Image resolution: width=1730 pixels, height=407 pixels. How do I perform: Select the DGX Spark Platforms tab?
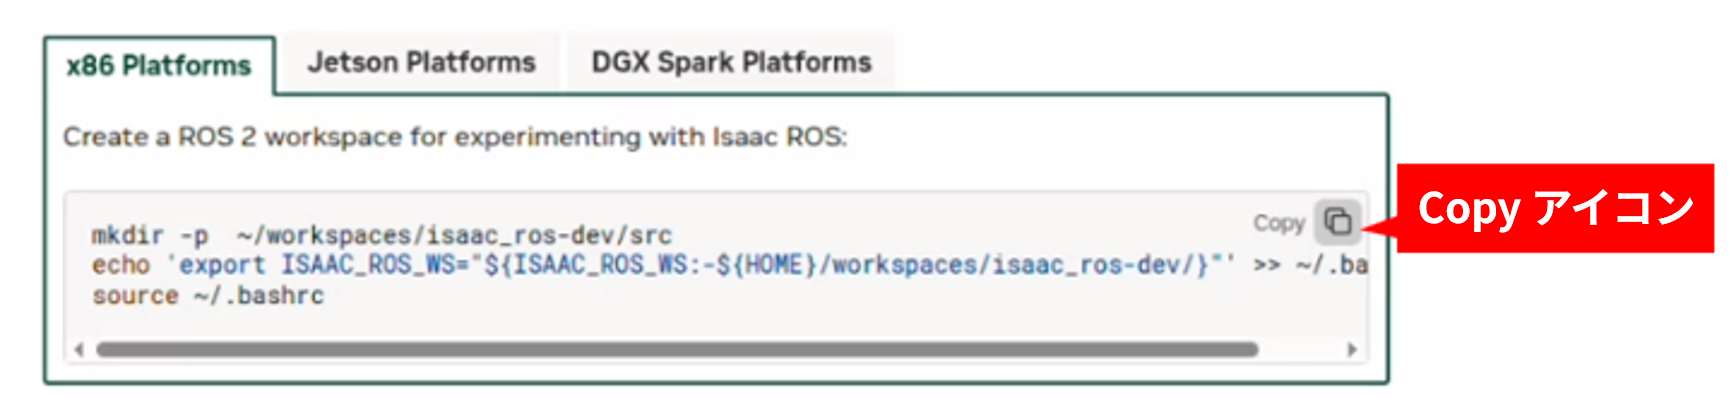(x=731, y=63)
